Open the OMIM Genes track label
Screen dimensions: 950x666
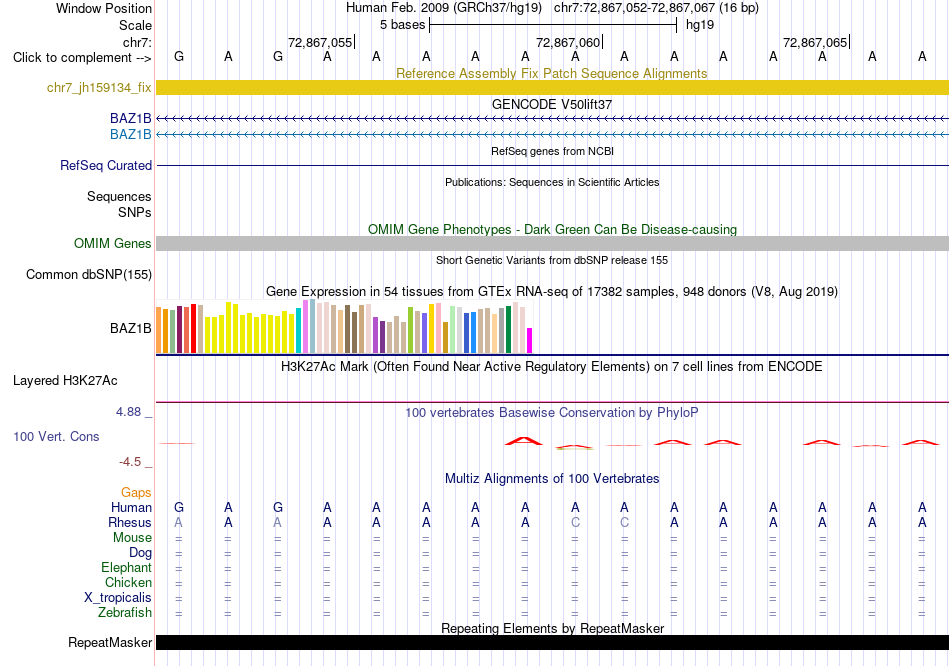pos(112,243)
